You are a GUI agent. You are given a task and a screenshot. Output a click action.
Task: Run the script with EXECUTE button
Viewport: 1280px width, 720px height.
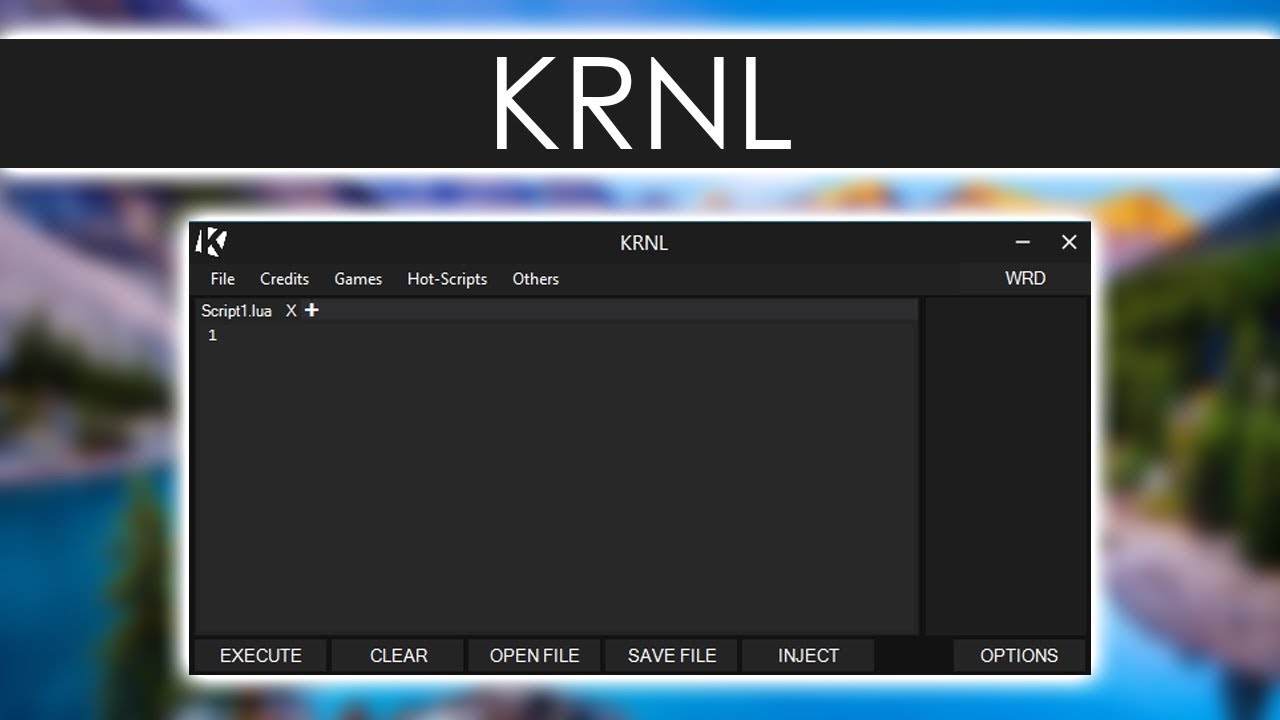coord(260,656)
